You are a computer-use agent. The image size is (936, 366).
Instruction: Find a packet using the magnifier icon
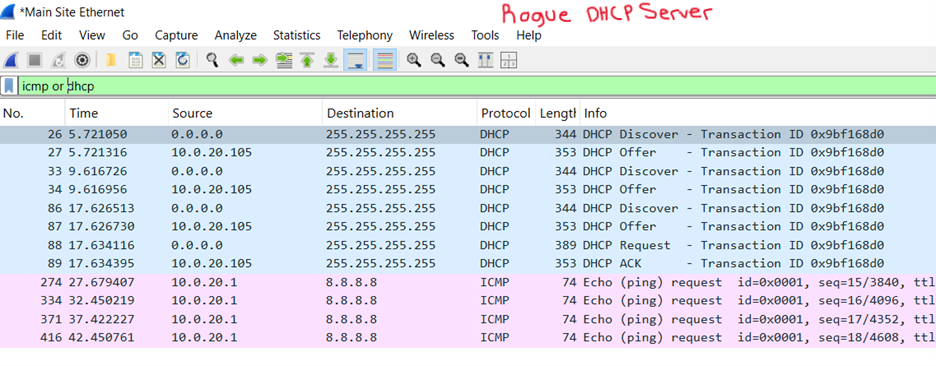[212, 60]
